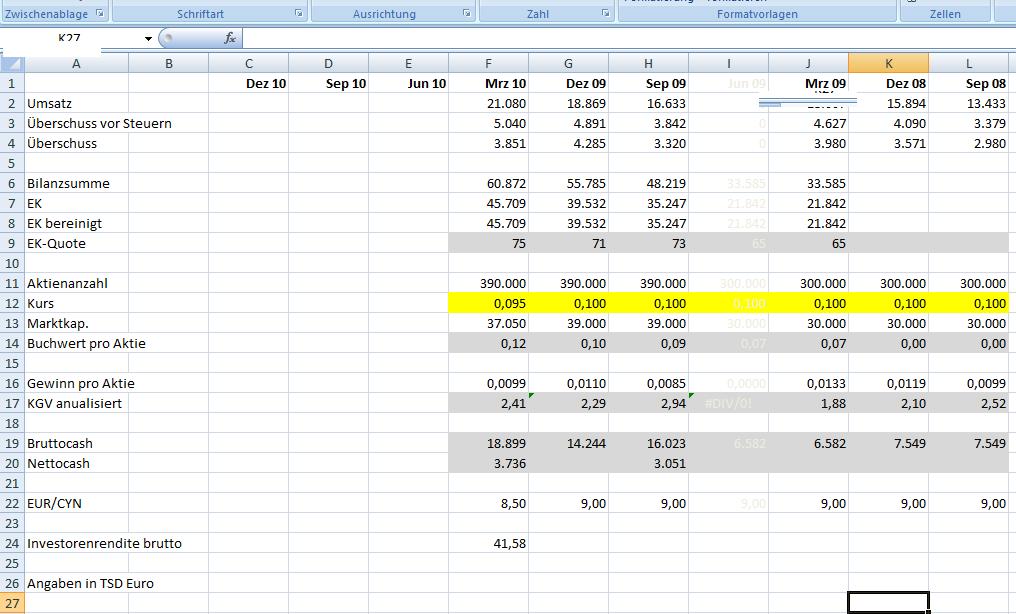Screen dimensions: 1016x614
Task: Select the Investorenrendite brutto value 41,58
Action: [488, 543]
